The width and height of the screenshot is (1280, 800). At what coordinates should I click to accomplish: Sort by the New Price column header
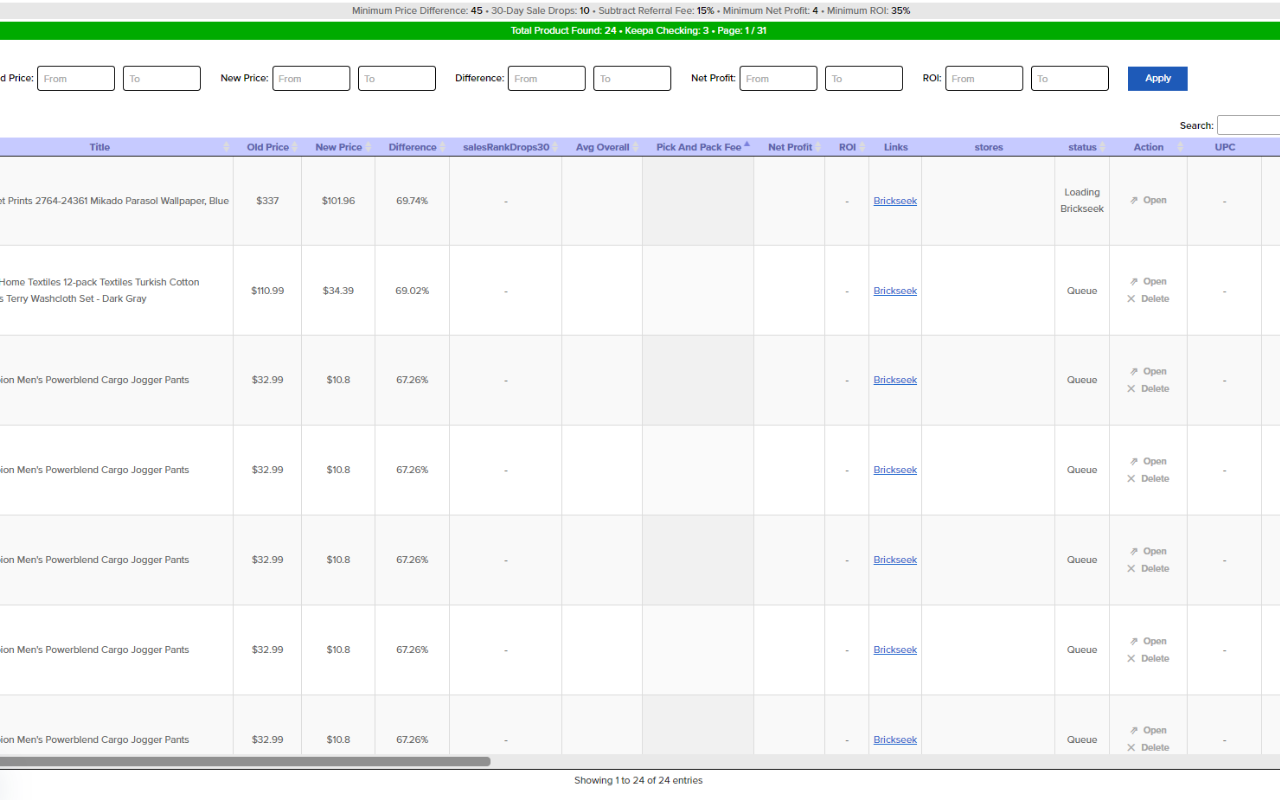(x=339, y=147)
